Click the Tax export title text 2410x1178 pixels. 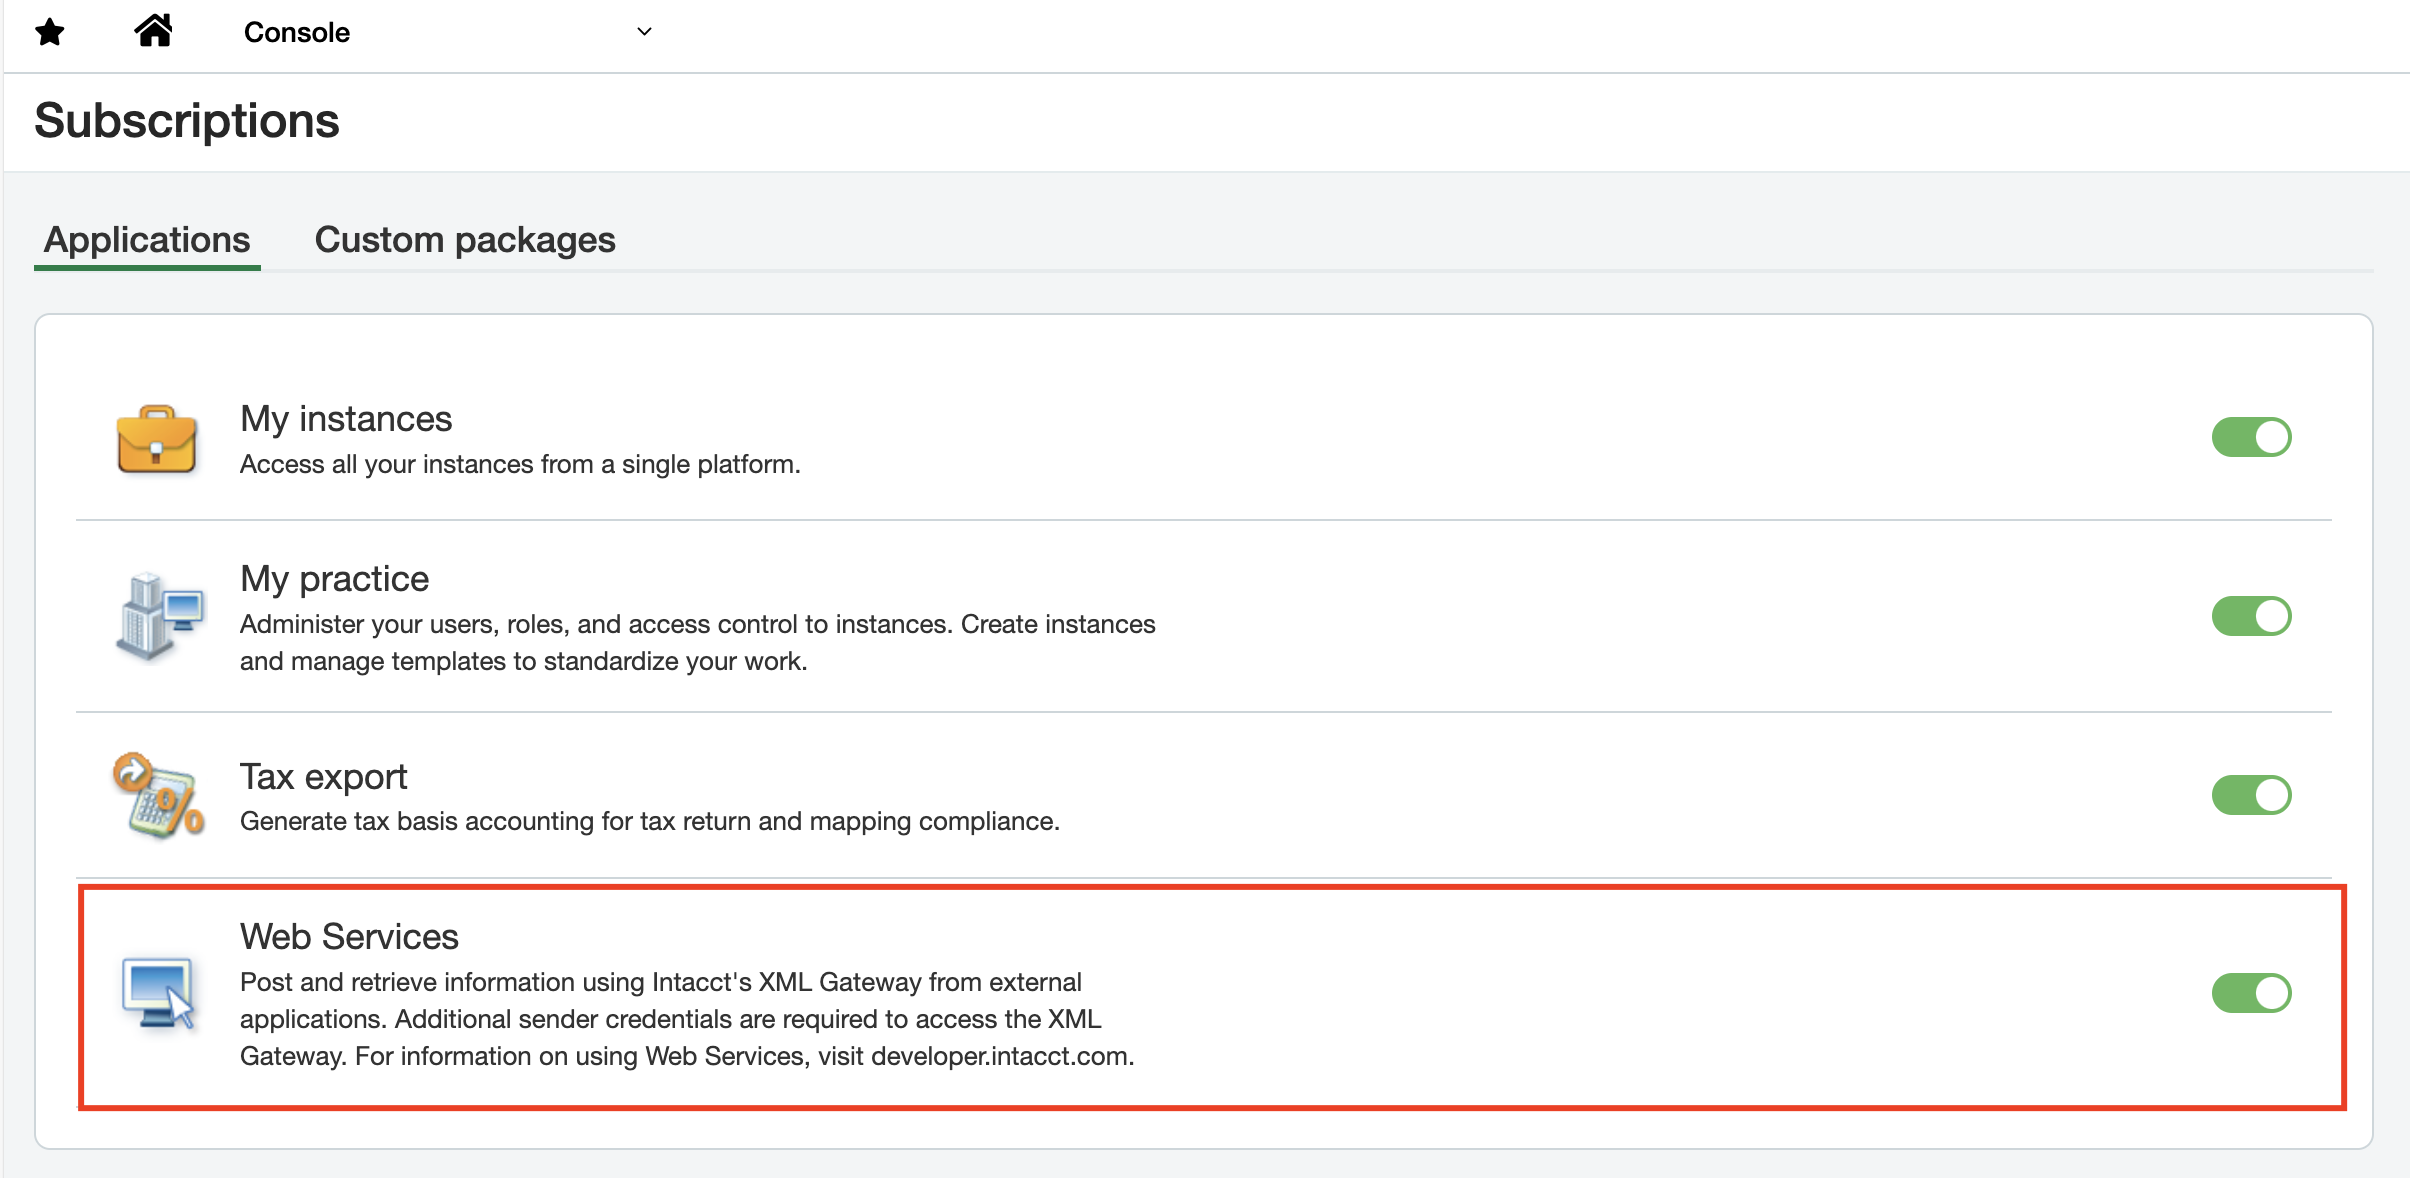coord(323,777)
